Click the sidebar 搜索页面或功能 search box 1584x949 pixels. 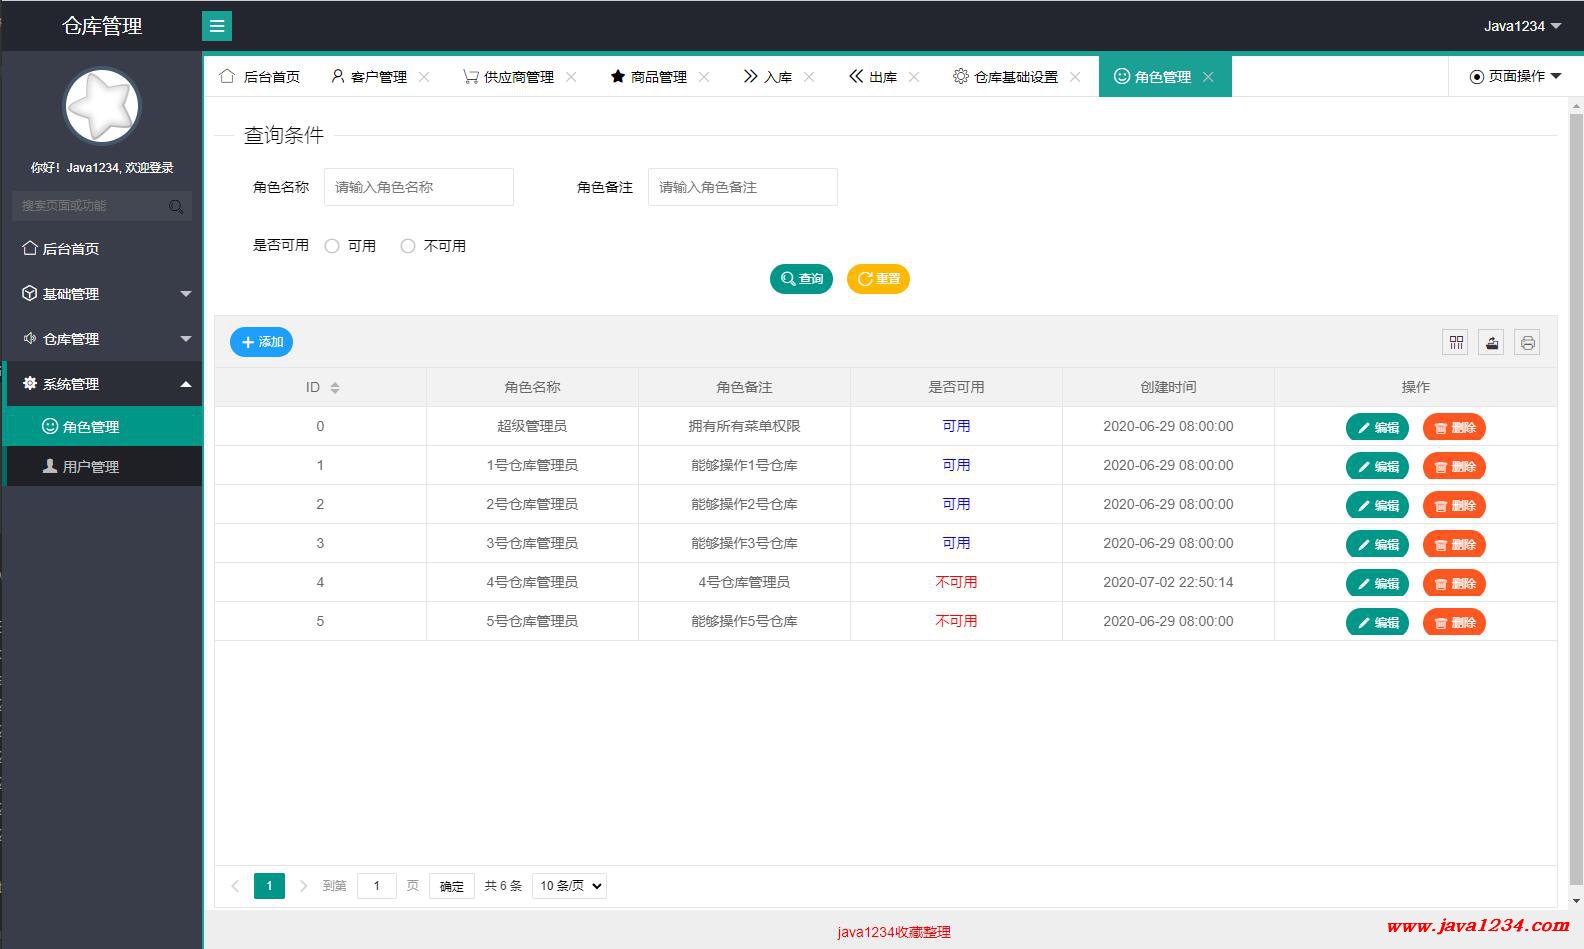101,206
